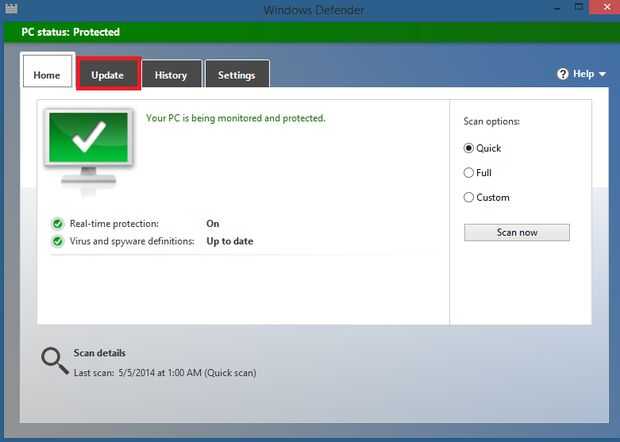Click the Scan details magnifying glass icon
The width and height of the screenshot is (620, 442).
55,361
